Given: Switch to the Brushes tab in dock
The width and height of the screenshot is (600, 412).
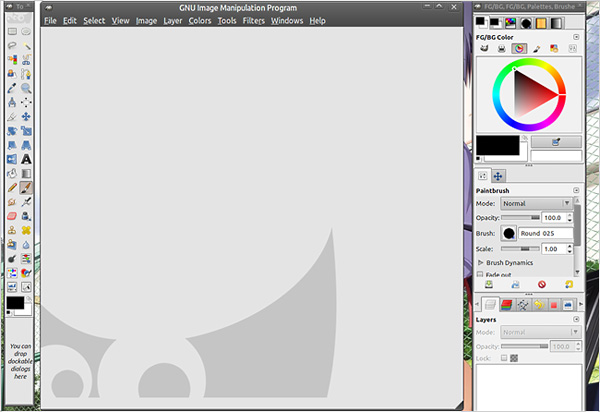Looking at the screenshot, I should 525,23.
